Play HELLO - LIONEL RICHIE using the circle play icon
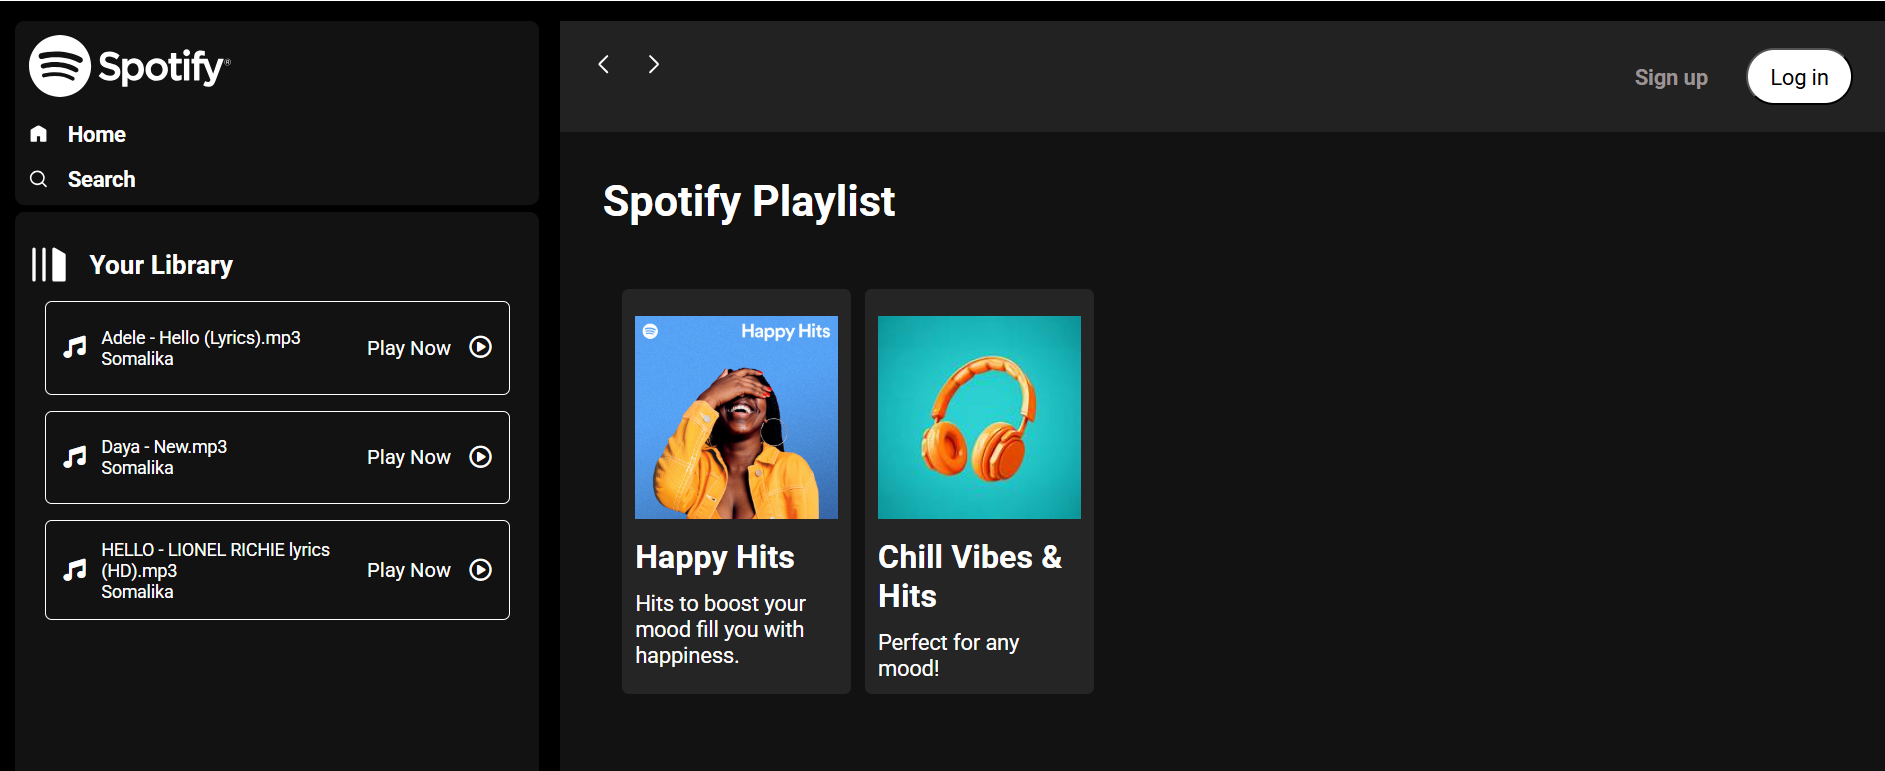 coord(481,570)
